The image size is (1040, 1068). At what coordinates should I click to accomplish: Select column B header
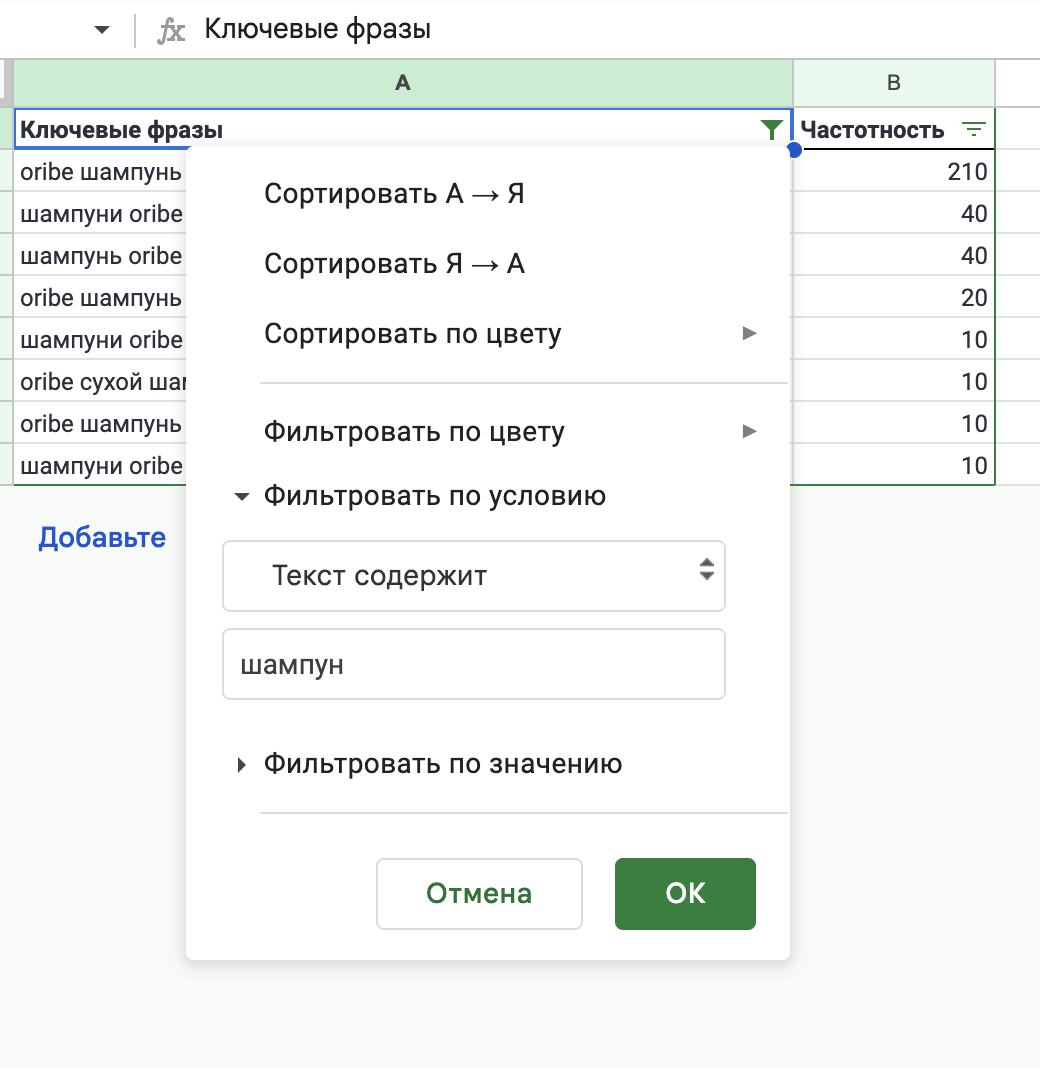(x=894, y=83)
